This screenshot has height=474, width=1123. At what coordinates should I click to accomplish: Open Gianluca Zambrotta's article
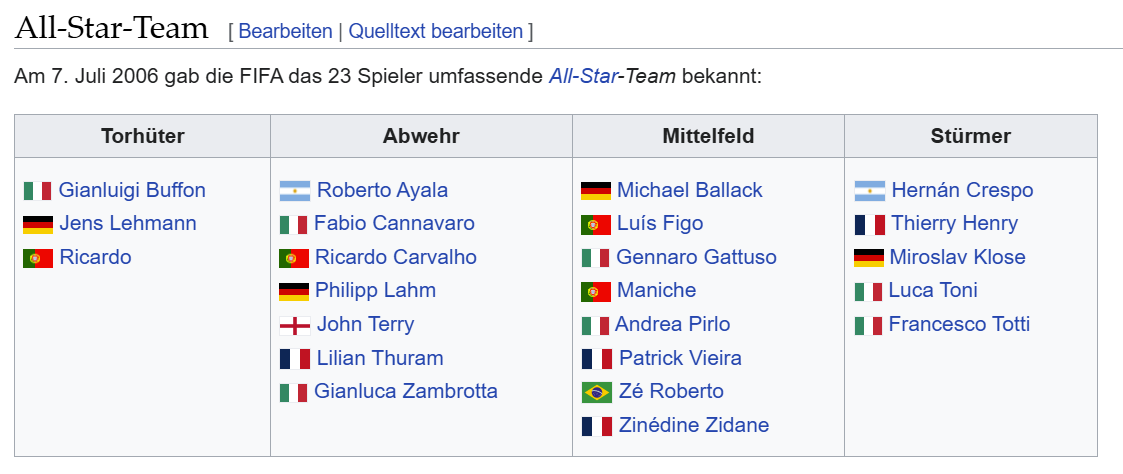[405, 392]
